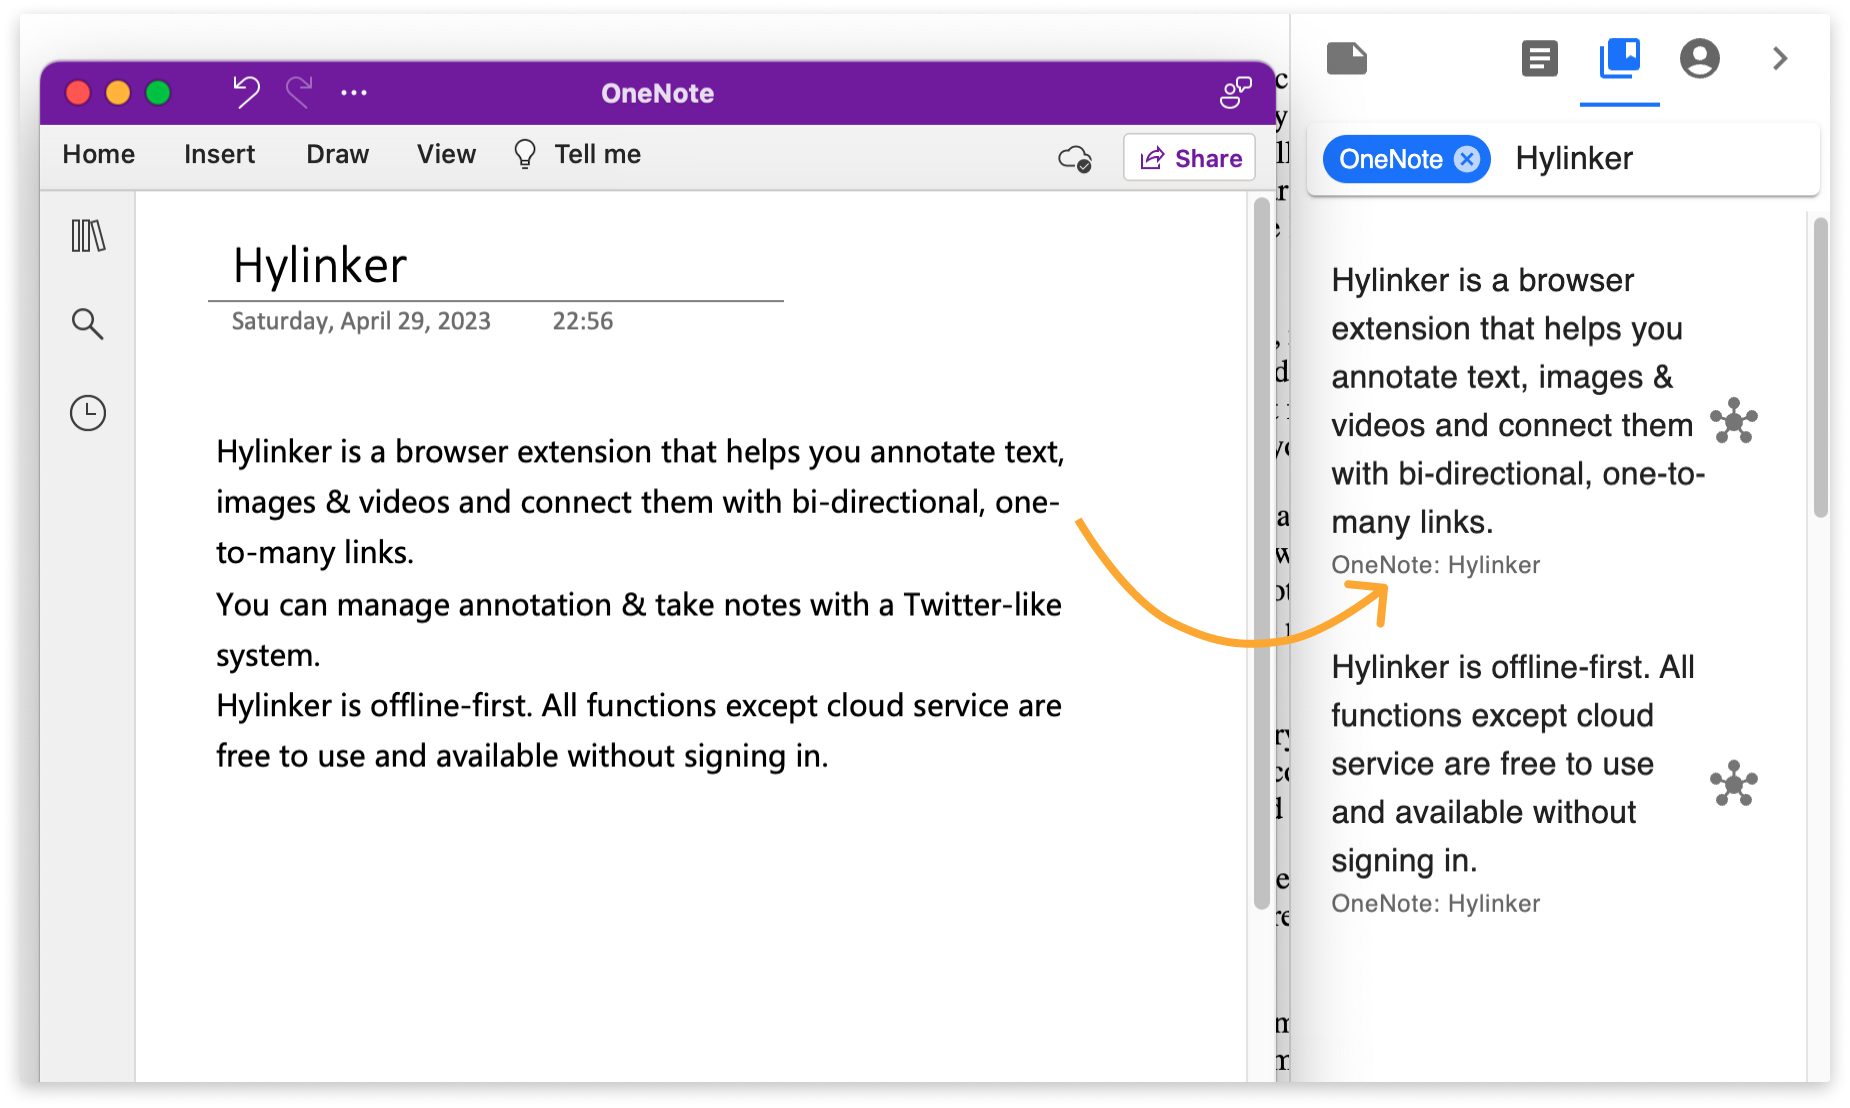Viewport: 1850px width, 1108px height.
Task: Open link graph icon for offline-first annotation
Action: tap(1734, 783)
